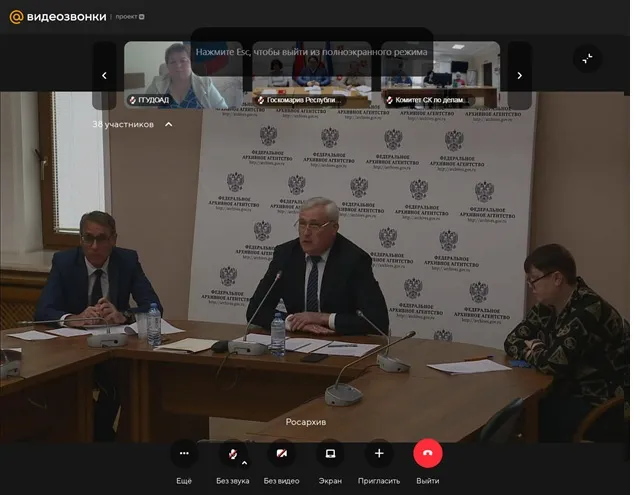Show previous participants with left arrow

point(104,76)
